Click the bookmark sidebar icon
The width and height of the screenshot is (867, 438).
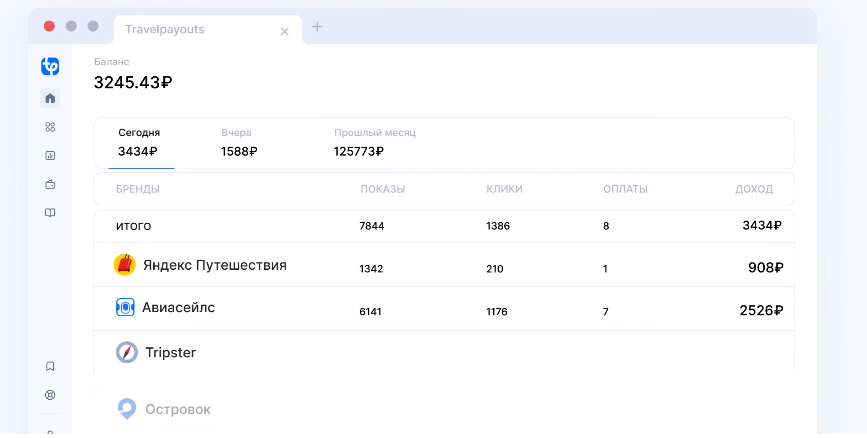50,366
